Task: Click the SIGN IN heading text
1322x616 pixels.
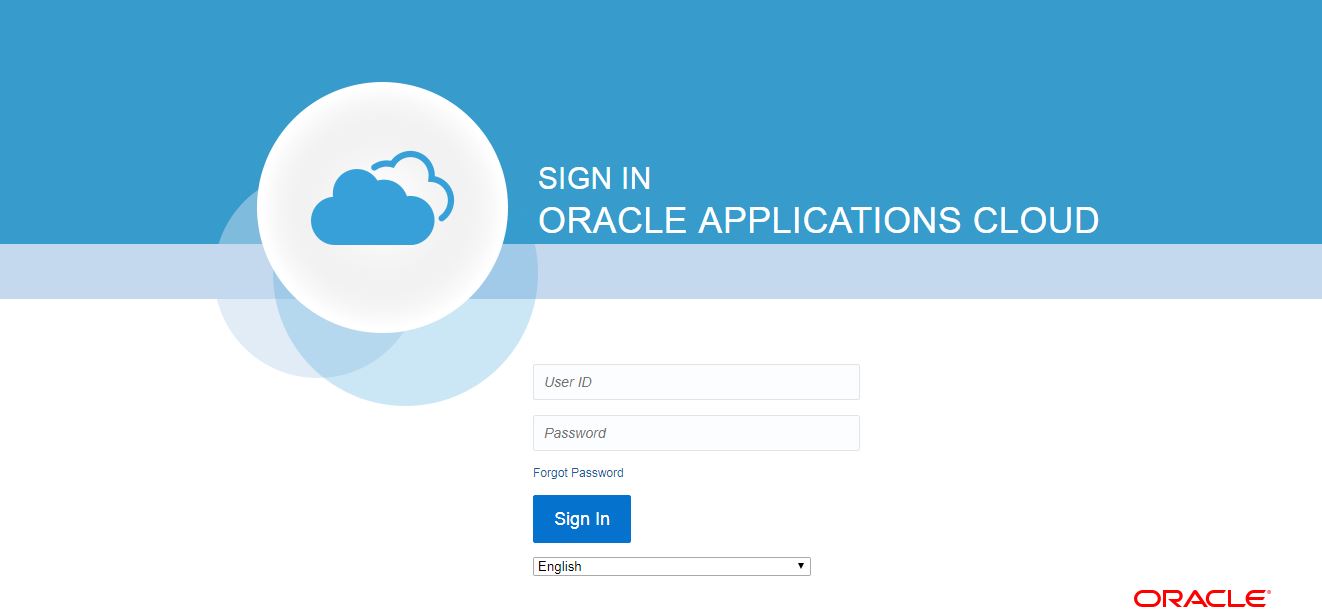Action: [594, 178]
